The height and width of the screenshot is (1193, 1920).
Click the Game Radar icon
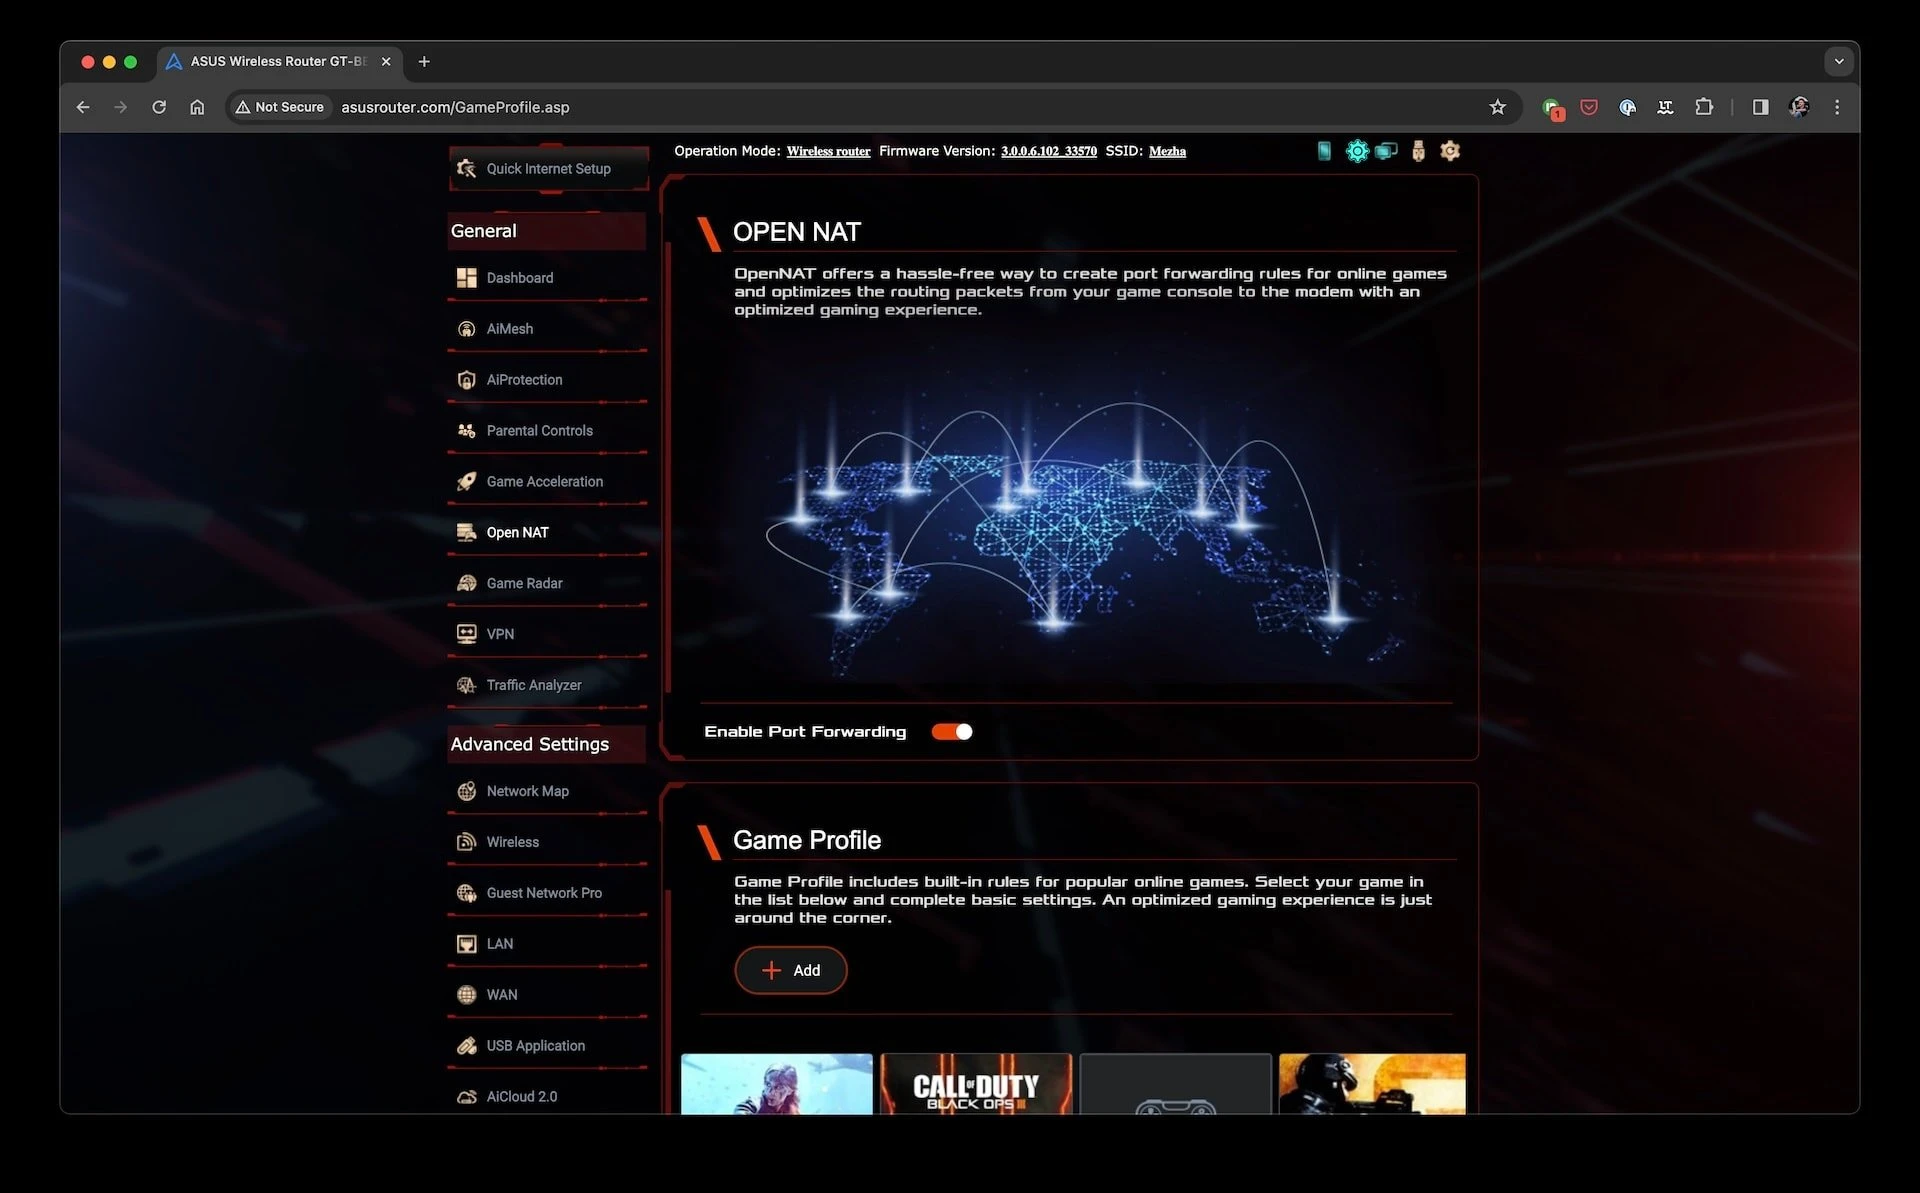coord(466,583)
